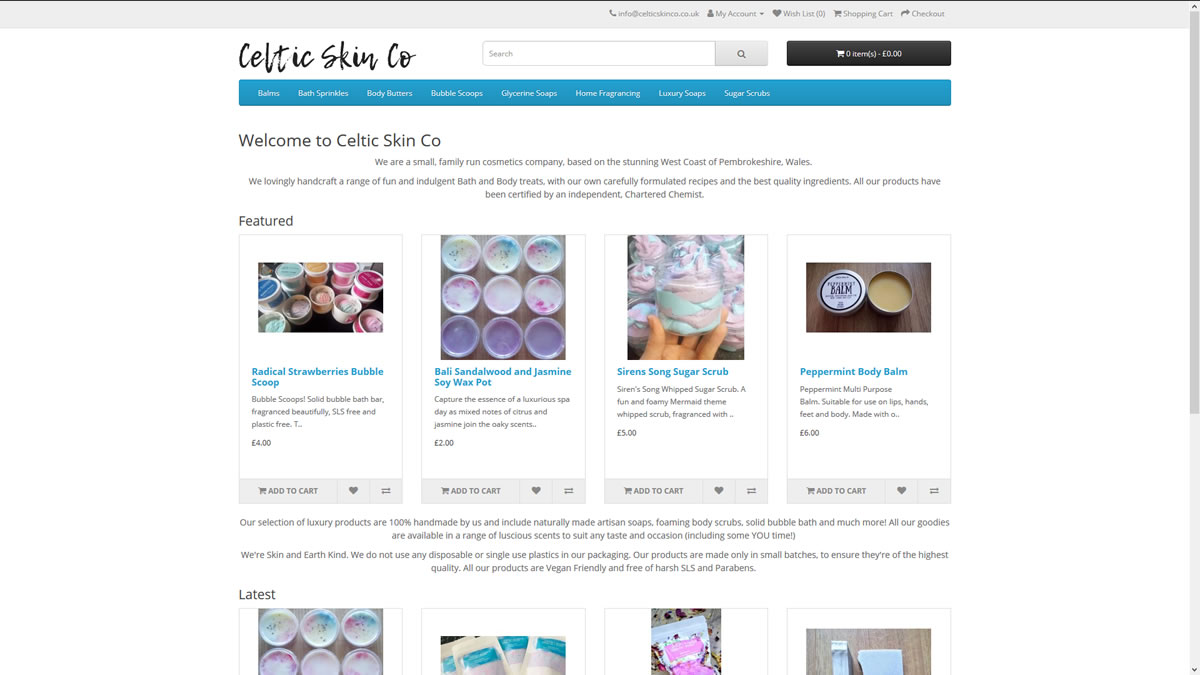Add Sirens Song Sugar Scrub to cart
The width and height of the screenshot is (1200, 675).
(x=654, y=491)
